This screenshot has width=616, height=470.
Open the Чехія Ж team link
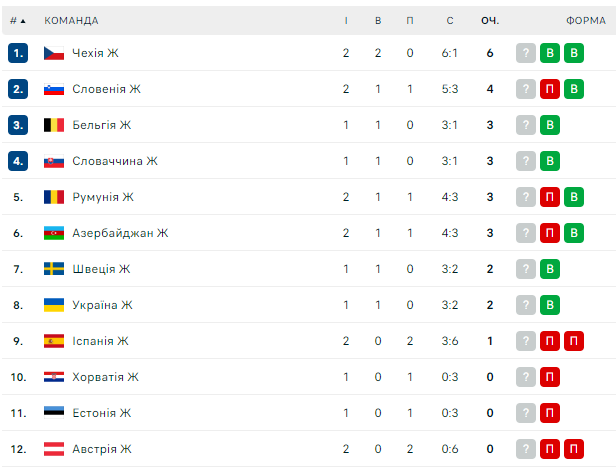coord(95,53)
